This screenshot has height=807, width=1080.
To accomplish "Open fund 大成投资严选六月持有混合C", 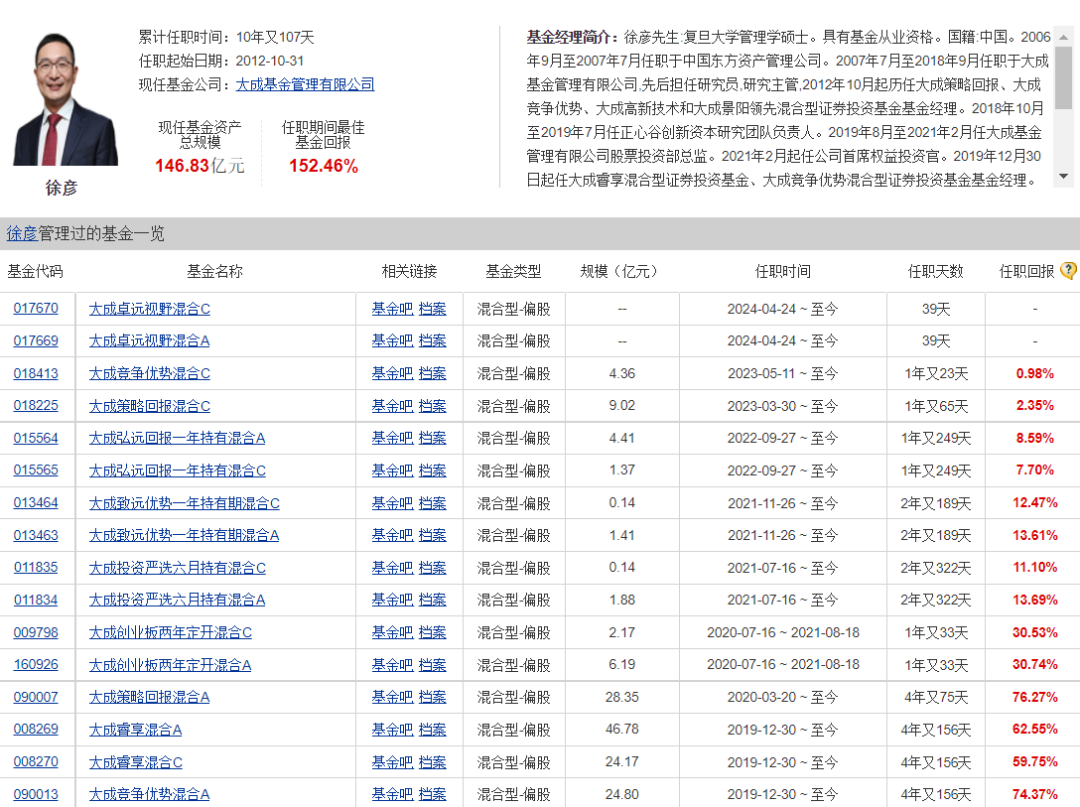I will pos(177,568).
